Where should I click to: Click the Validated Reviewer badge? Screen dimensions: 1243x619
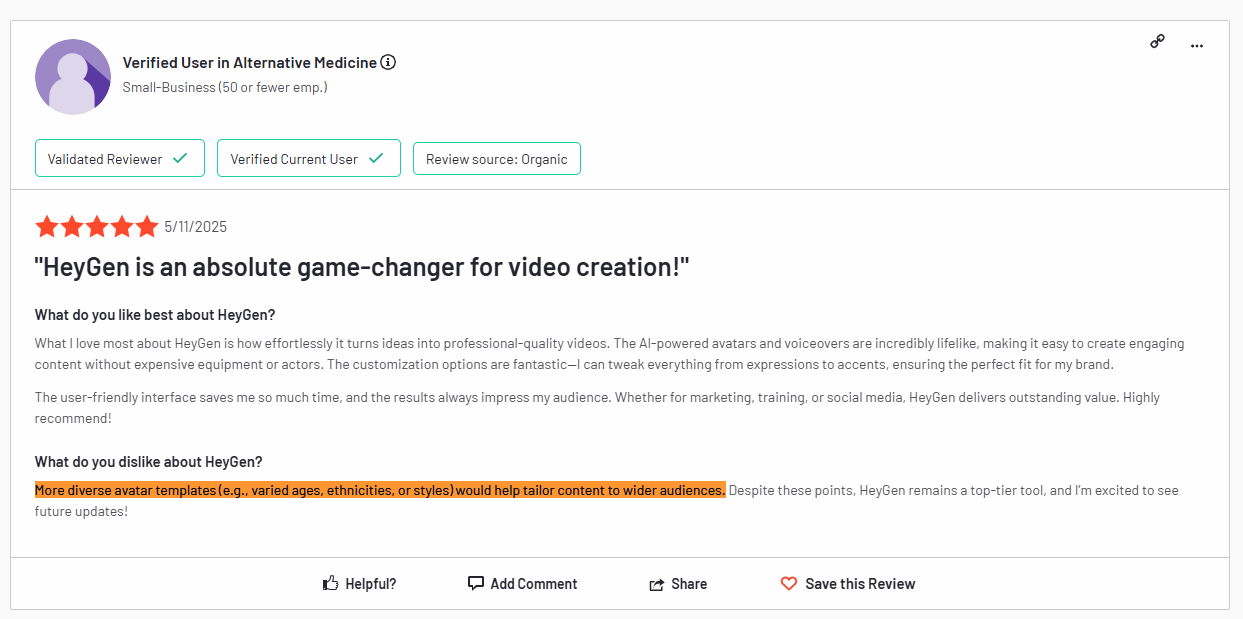(x=119, y=159)
